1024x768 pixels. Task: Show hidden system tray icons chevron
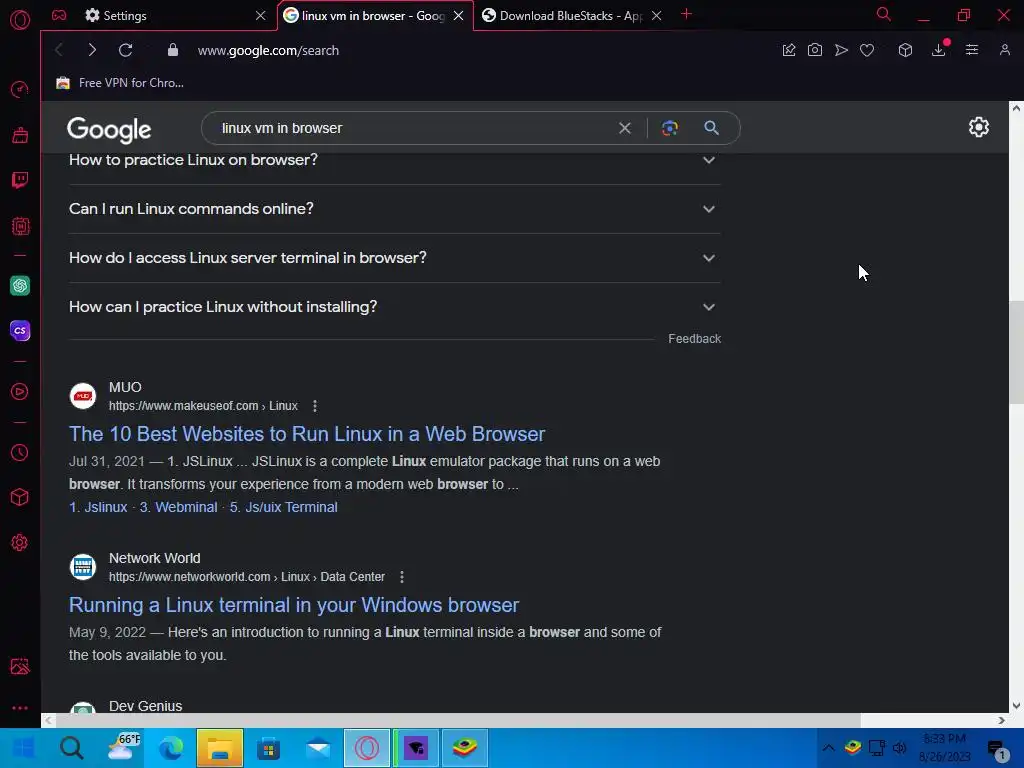coord(828,748)
